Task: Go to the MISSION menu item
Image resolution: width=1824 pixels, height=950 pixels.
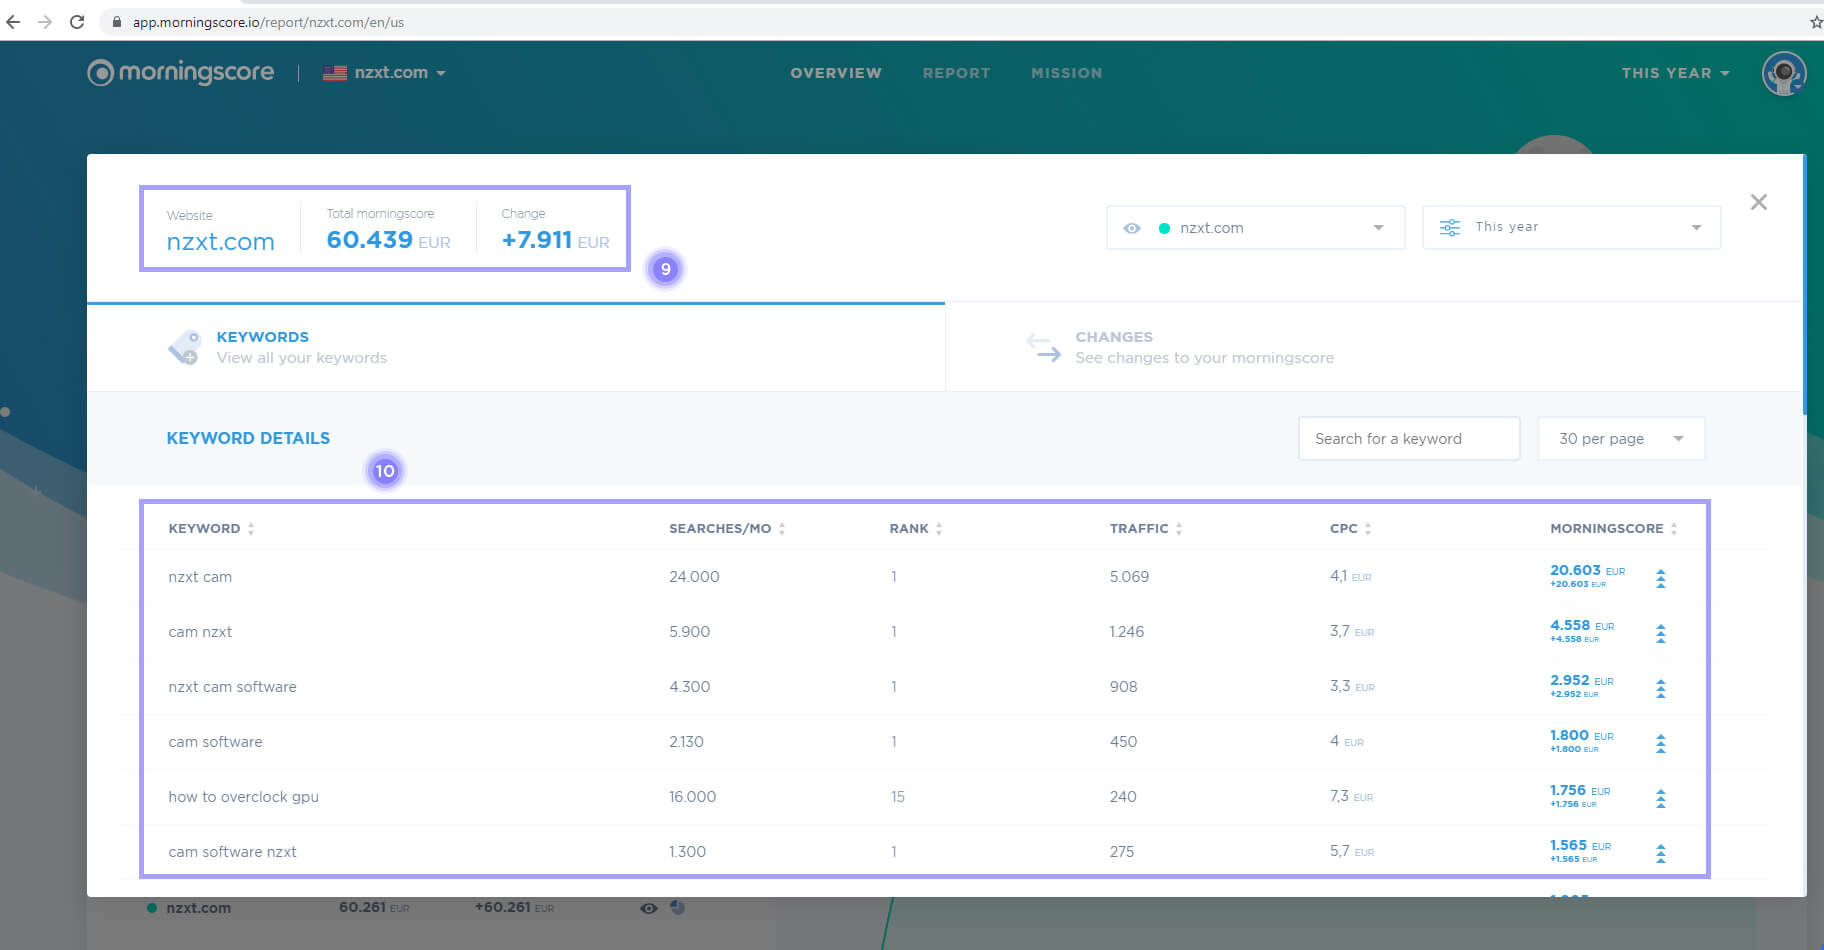Action: tap(1066, 73)
